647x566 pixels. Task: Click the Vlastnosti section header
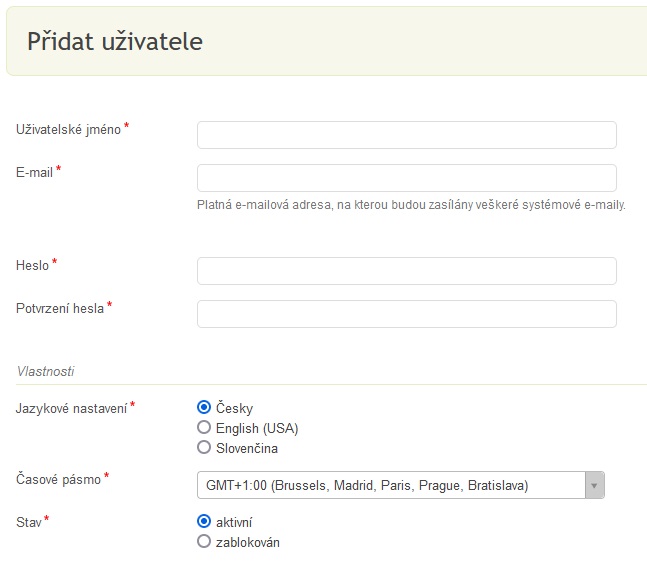click(x=45, y=371)
